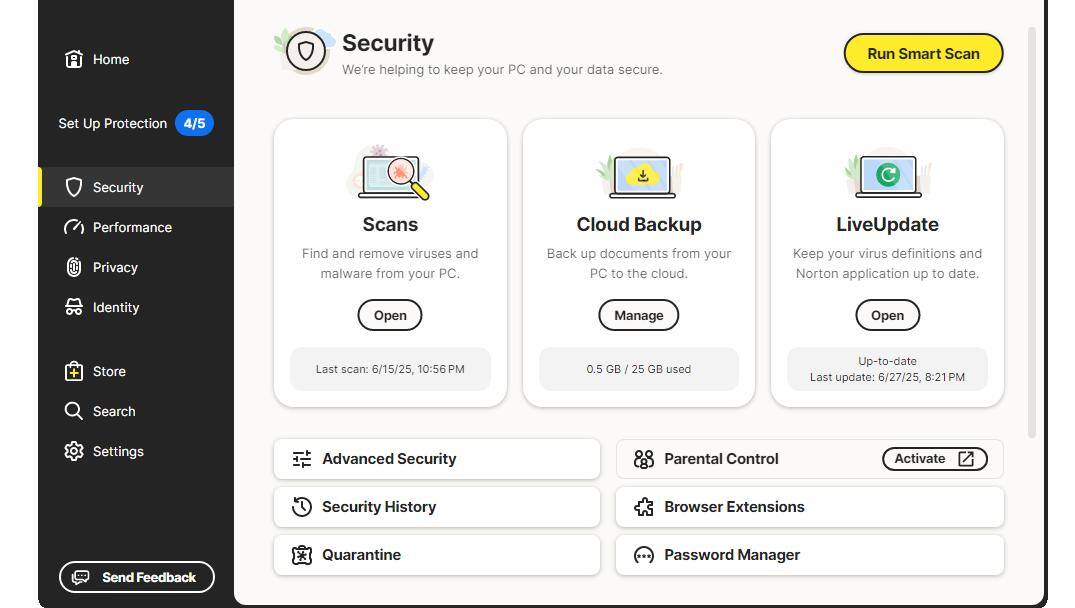Click the Parental Control family icon
Viewport: 1075px width, 608px height.
(x=644, y=459)
